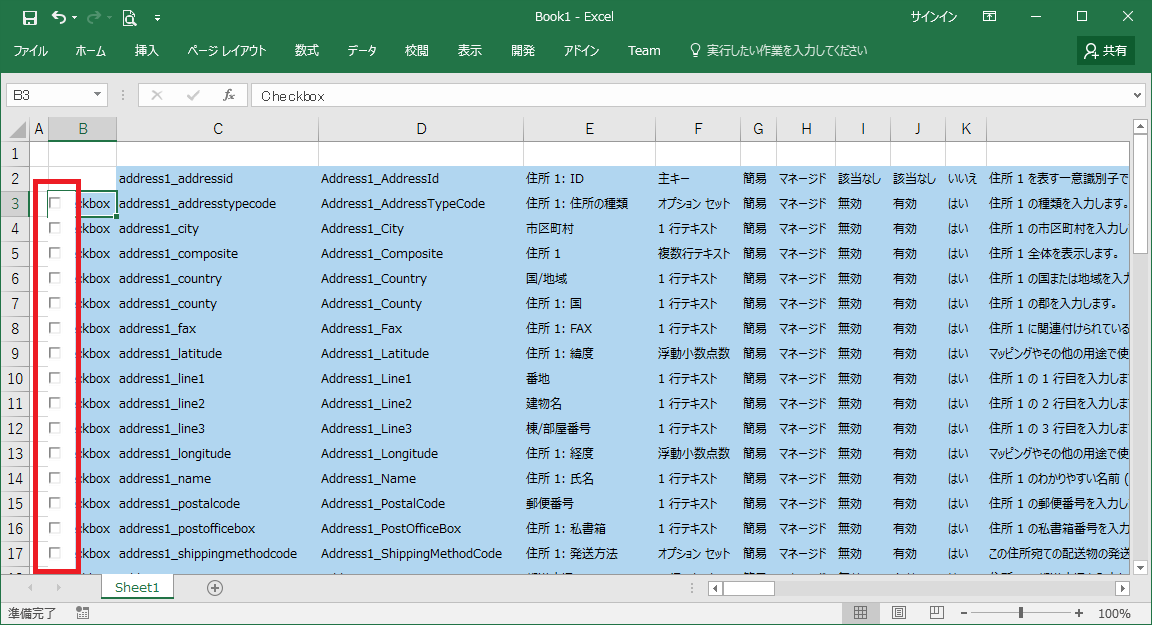Undo the last action

tap(59, 18)
